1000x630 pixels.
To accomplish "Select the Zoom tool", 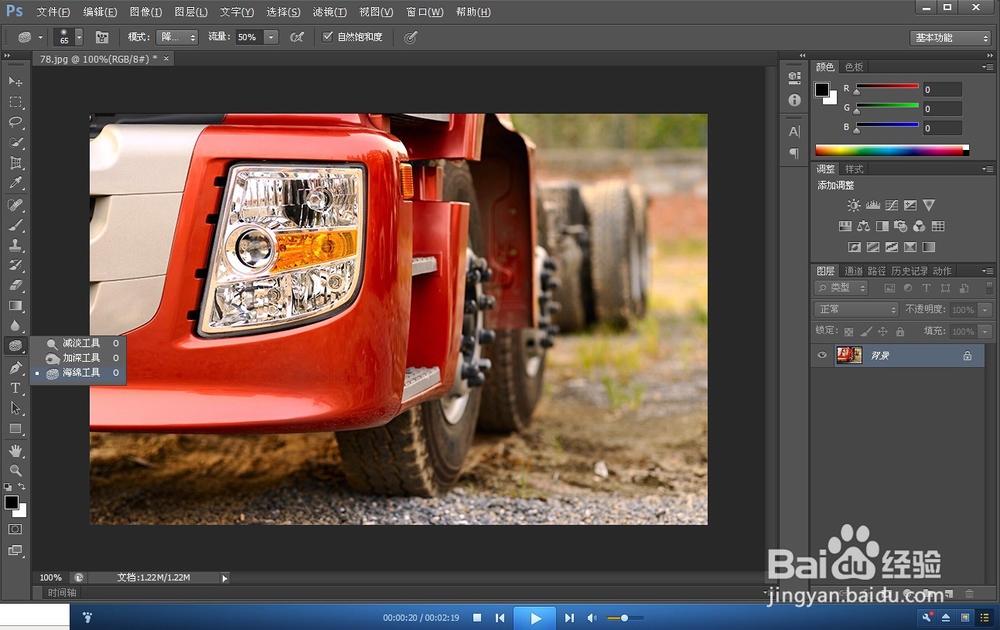I will tap(15, 471).
